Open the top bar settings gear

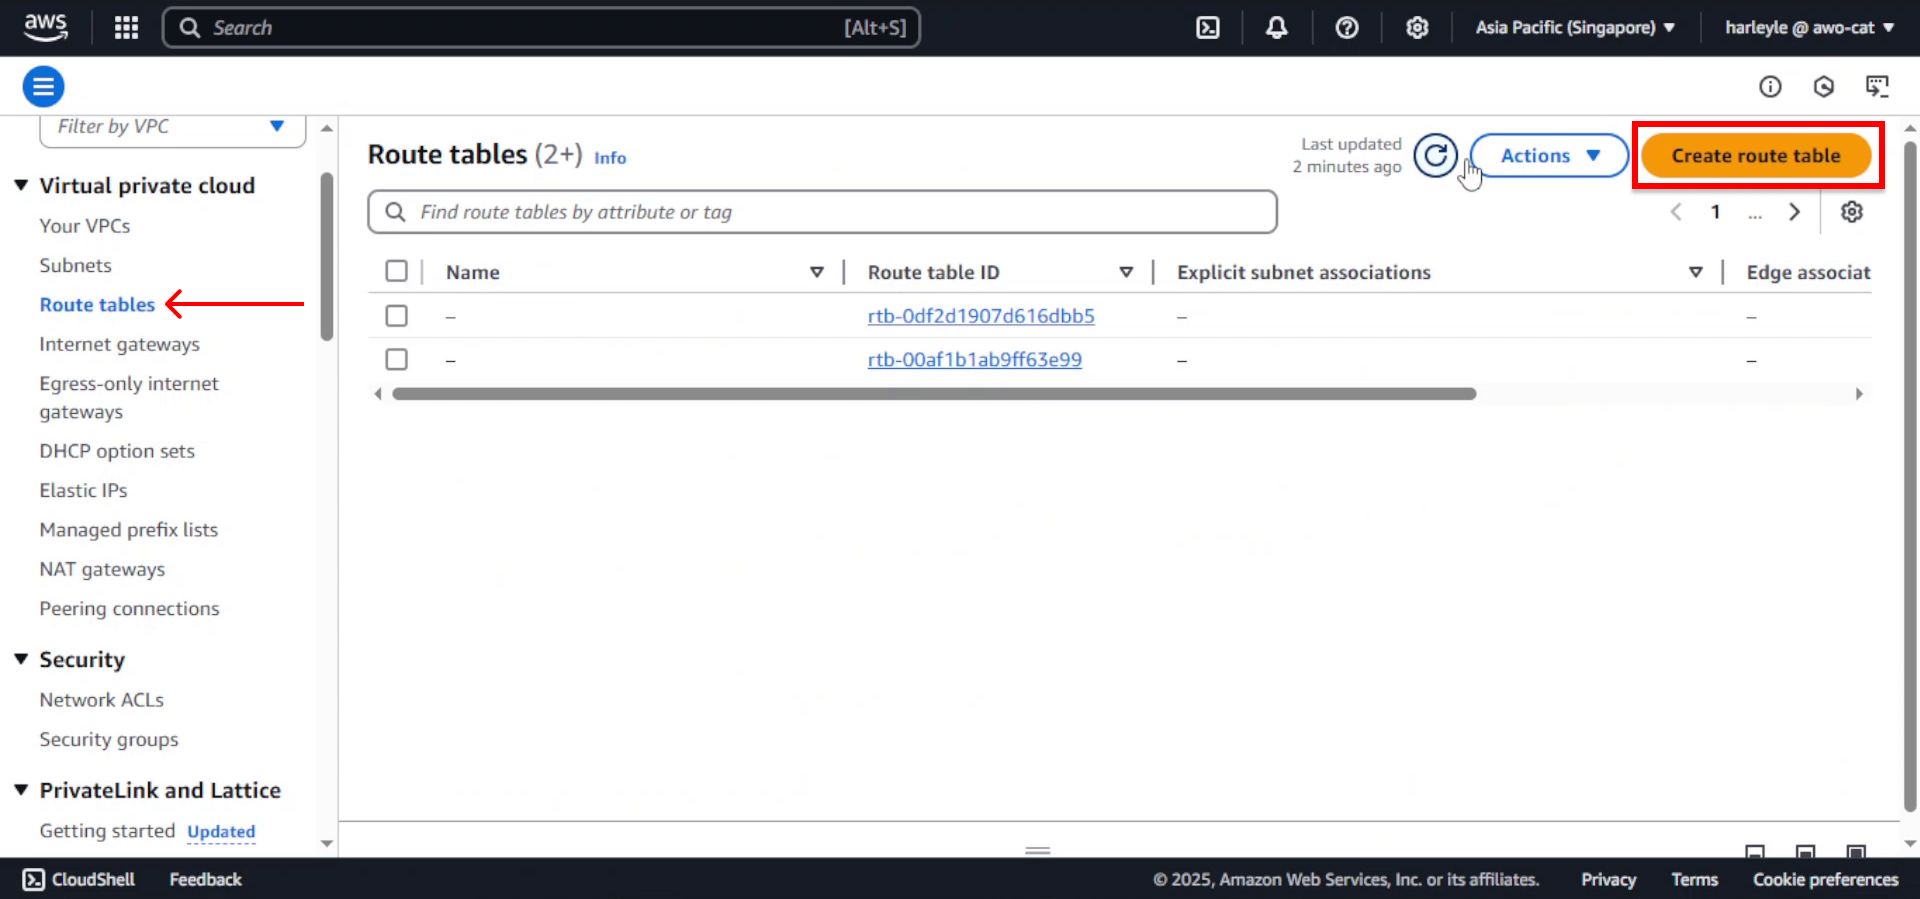(x=1417, y=28)
